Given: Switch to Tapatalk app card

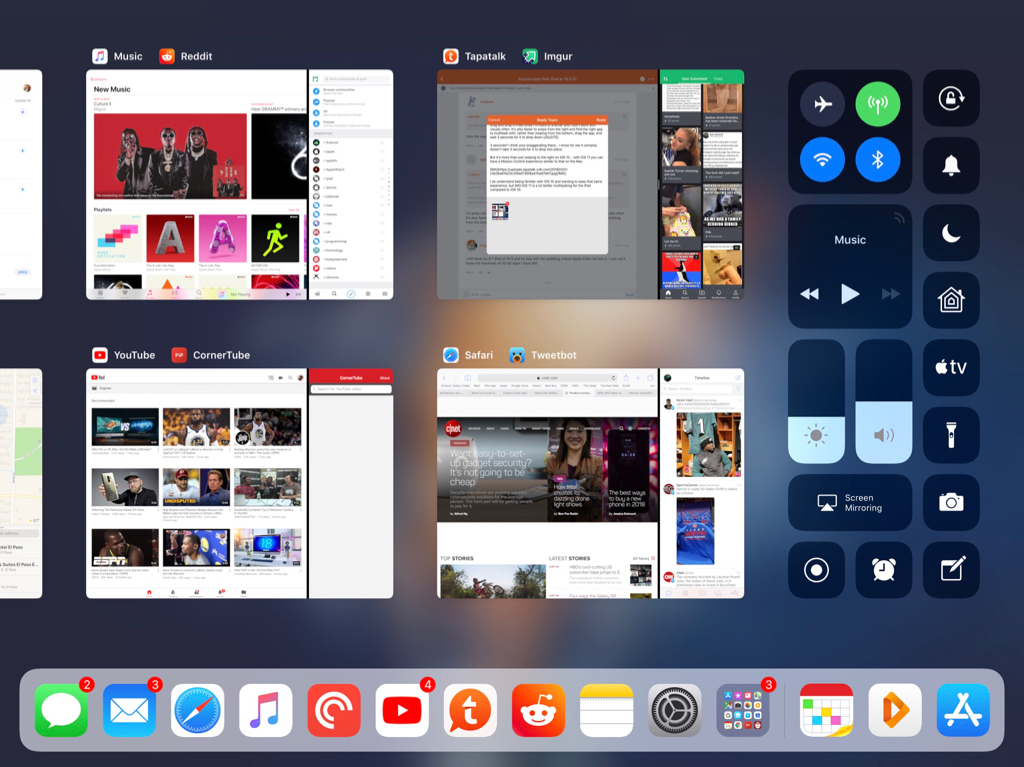Looking at the screenshot, I should (547, 184).
